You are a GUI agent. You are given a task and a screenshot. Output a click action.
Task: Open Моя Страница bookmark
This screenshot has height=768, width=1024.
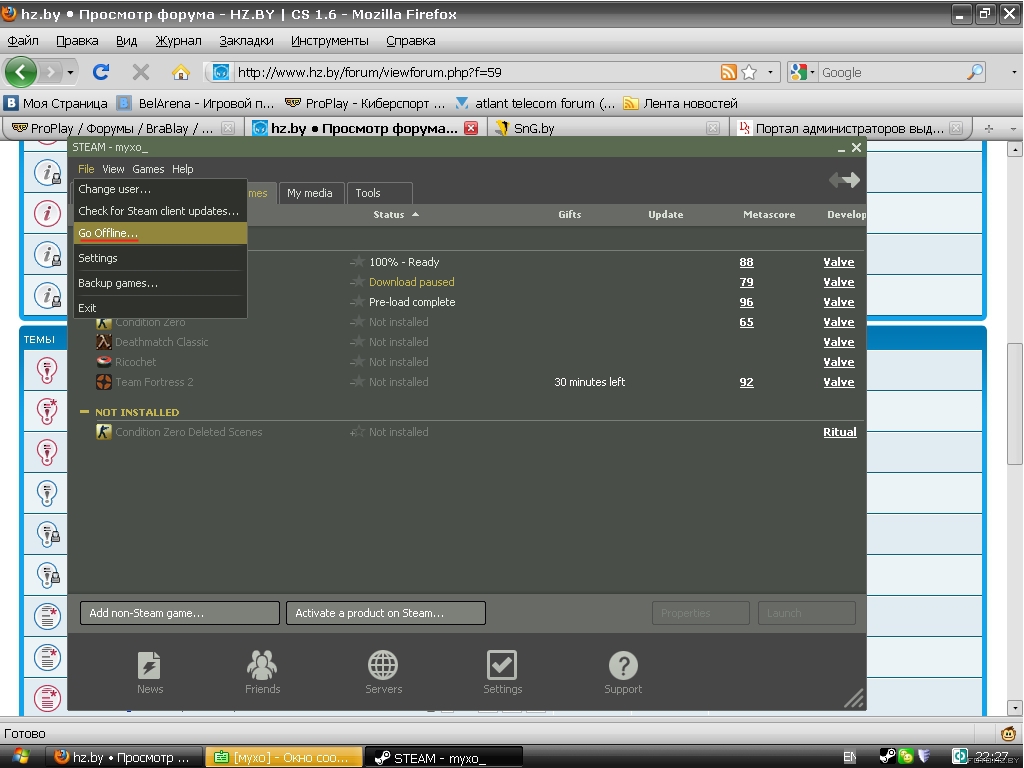[56, 103]
